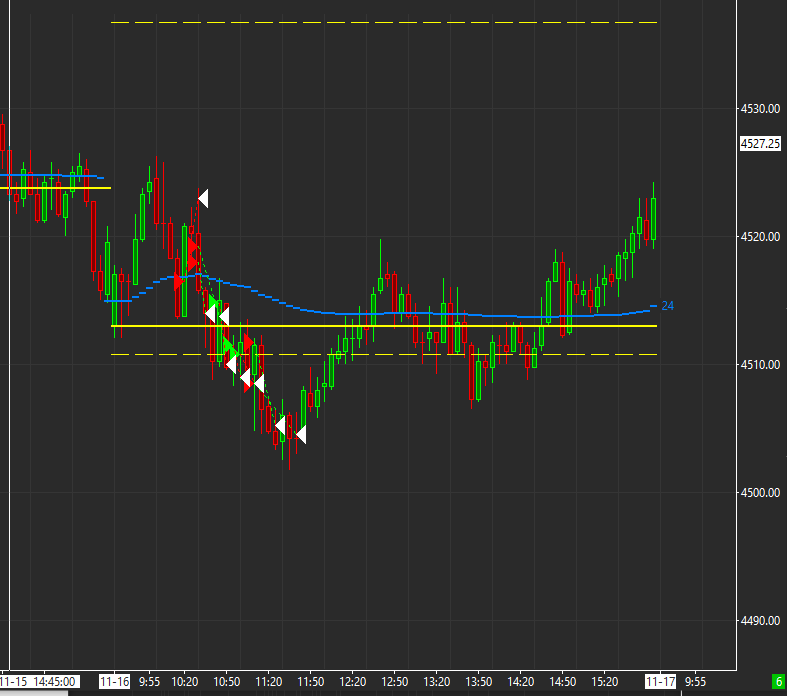The width and height of the screenshot is (787, 696).
Task: Click the blue 24 moving average label
Action: [x=668, y=306]
